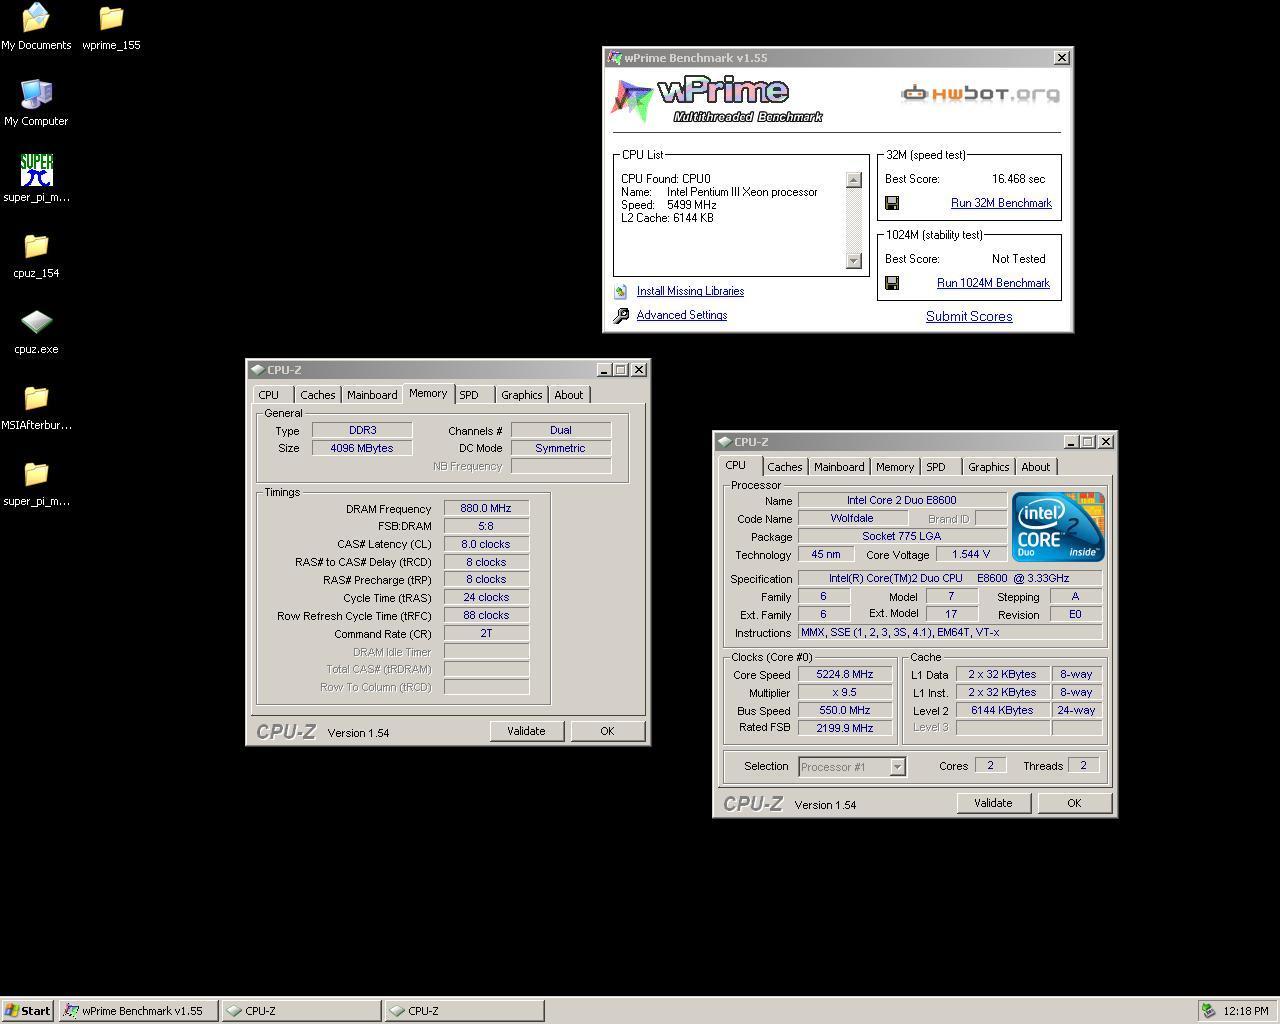Activate the second CPU-Z taskbar button
Screen dimensions: 1280x1024
coord(465,1011)
